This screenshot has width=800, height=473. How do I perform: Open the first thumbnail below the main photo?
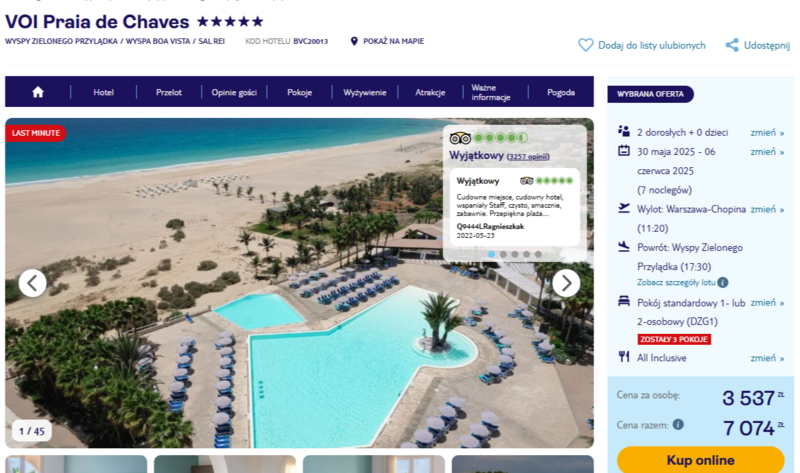pyautogui.click(x=76, y=464)
